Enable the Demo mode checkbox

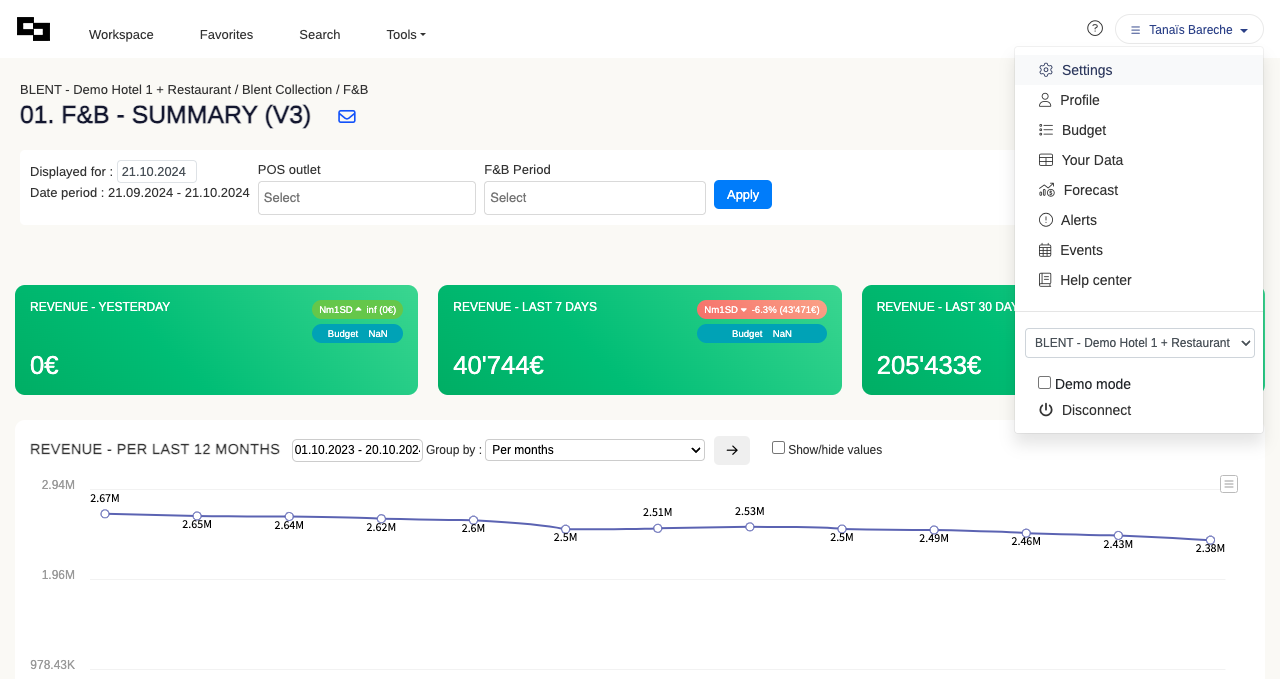[1044, 383]
